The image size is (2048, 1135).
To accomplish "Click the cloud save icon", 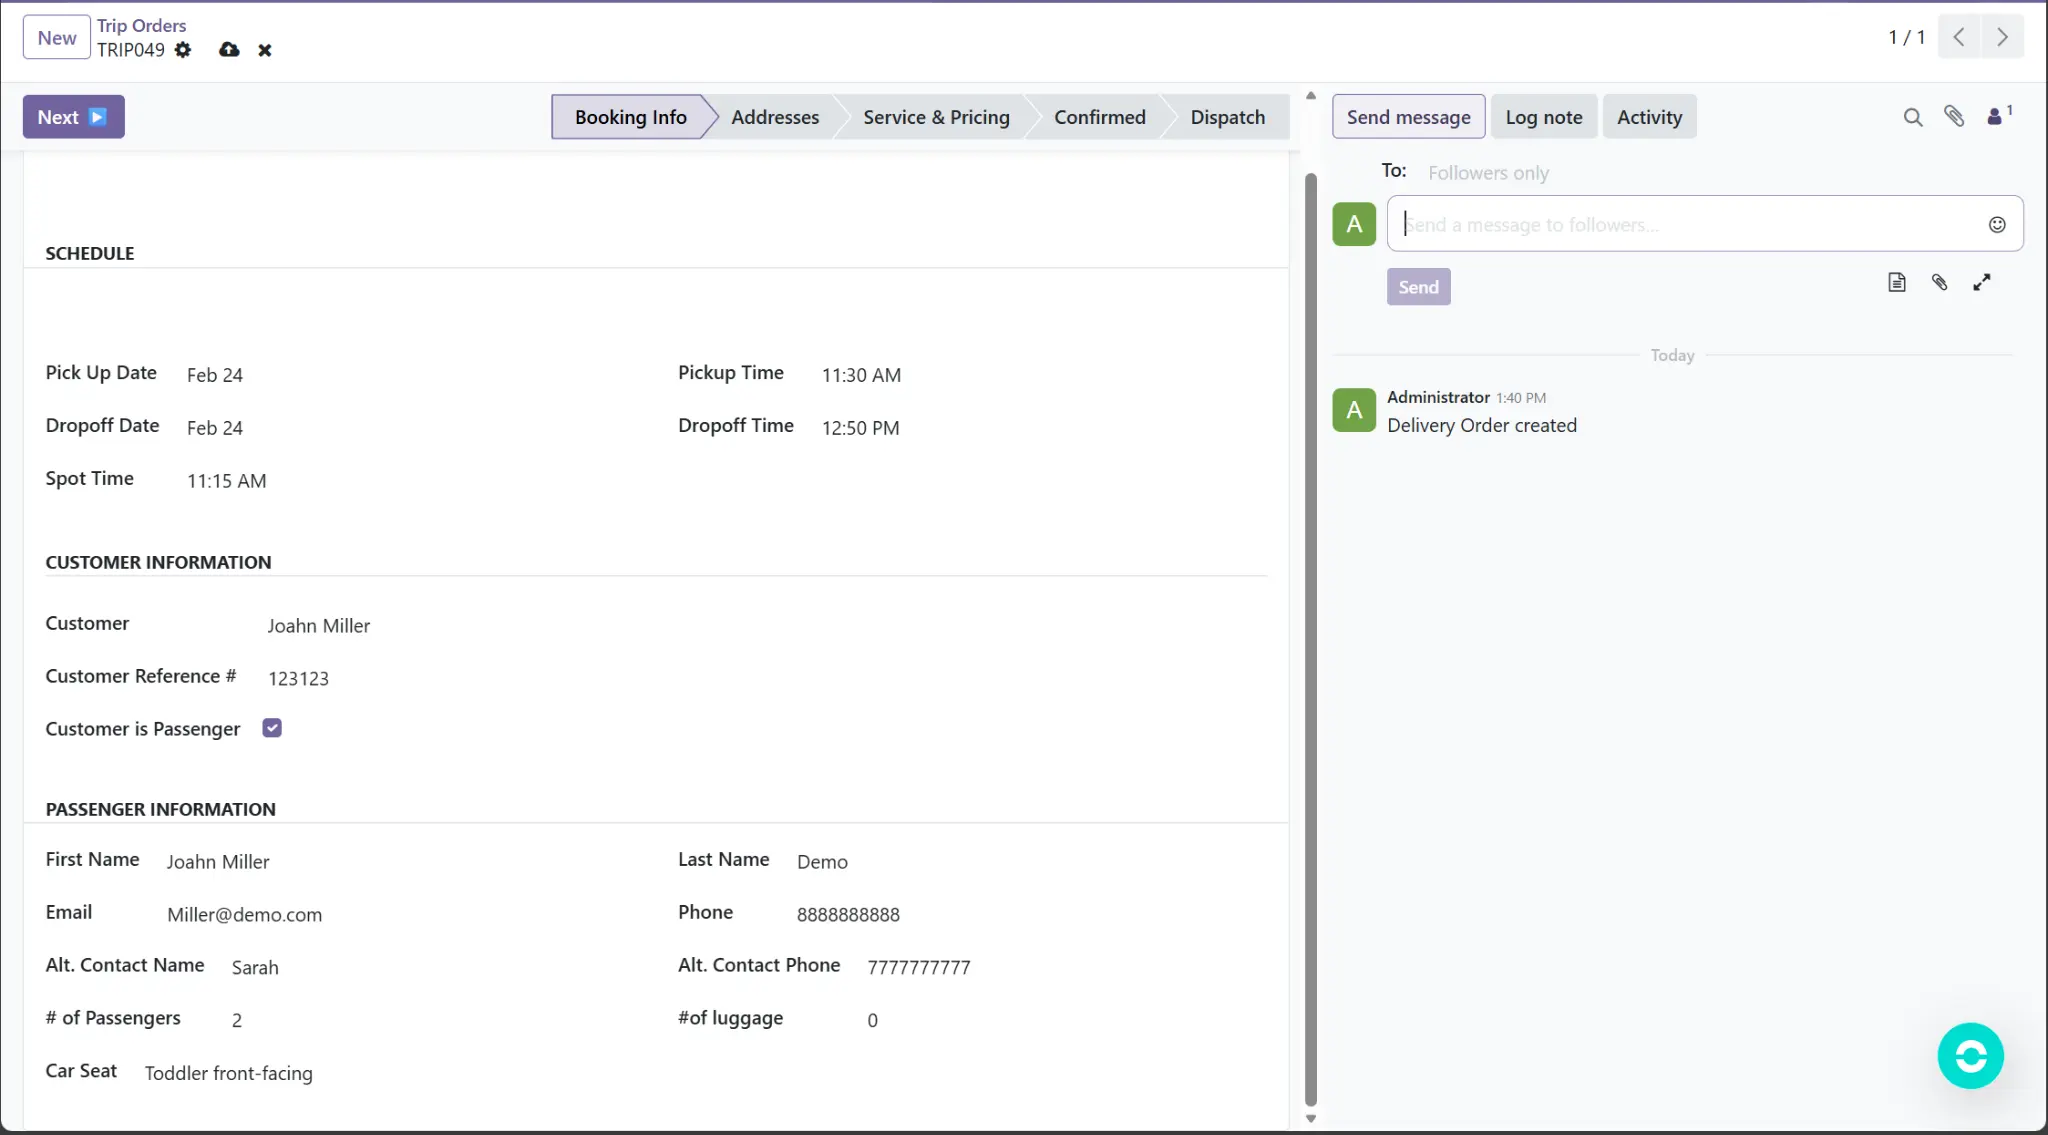I will 229,50.
